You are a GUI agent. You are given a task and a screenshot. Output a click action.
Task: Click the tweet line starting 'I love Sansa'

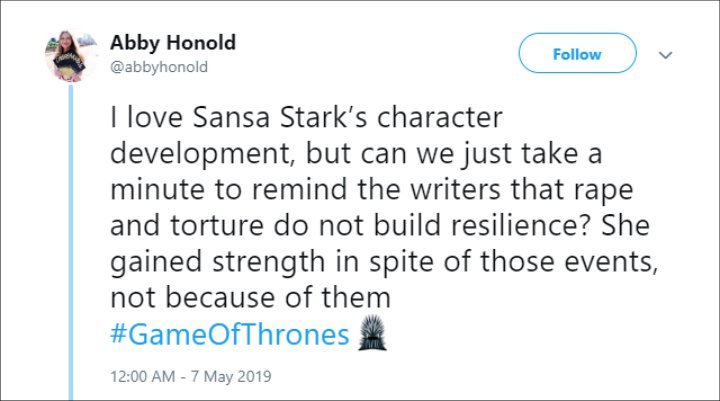pos(306,118)
